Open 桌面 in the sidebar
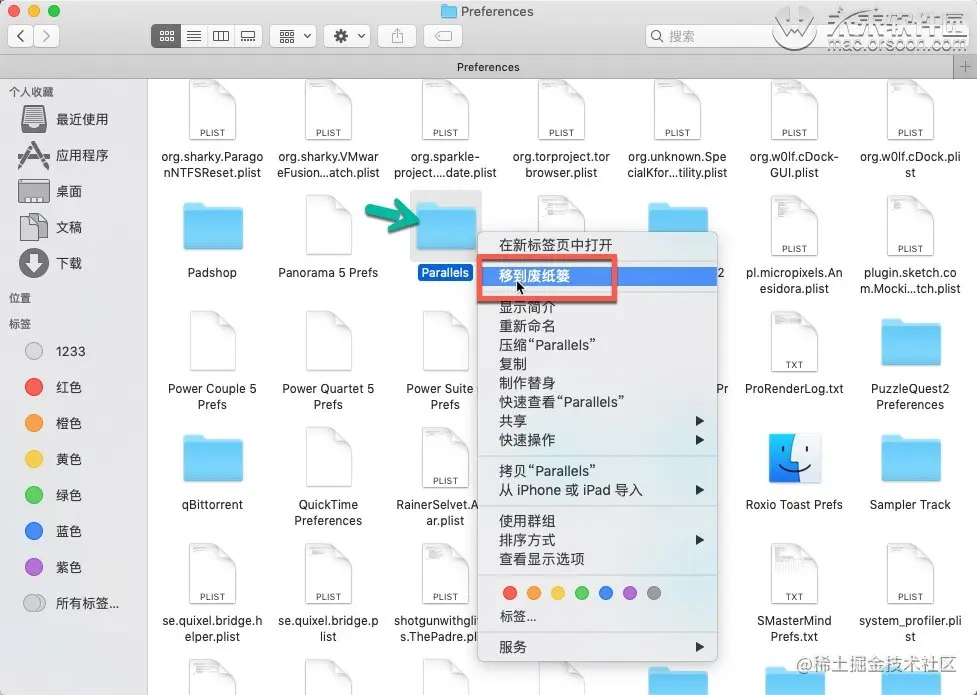This screenshot has width=977, height=695. click(x=51, y=191)
